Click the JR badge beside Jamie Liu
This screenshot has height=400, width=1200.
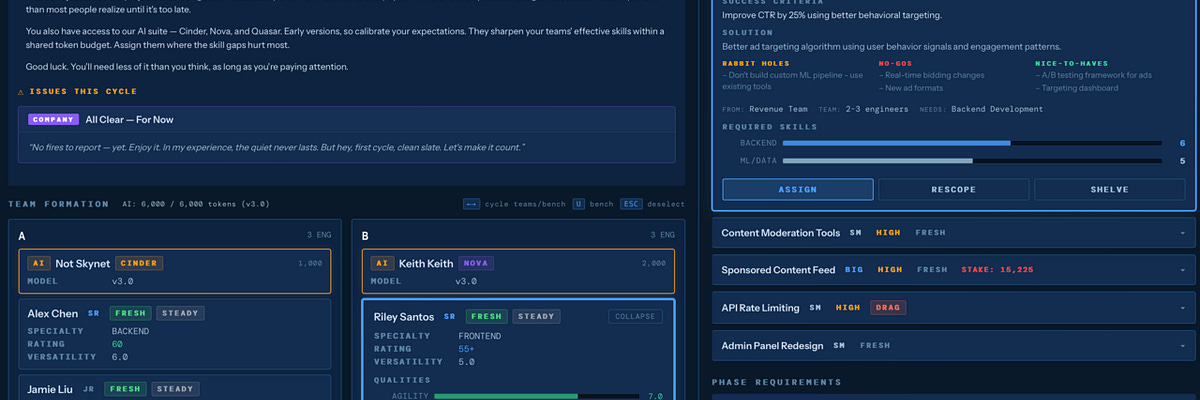(x=91, y=389)
